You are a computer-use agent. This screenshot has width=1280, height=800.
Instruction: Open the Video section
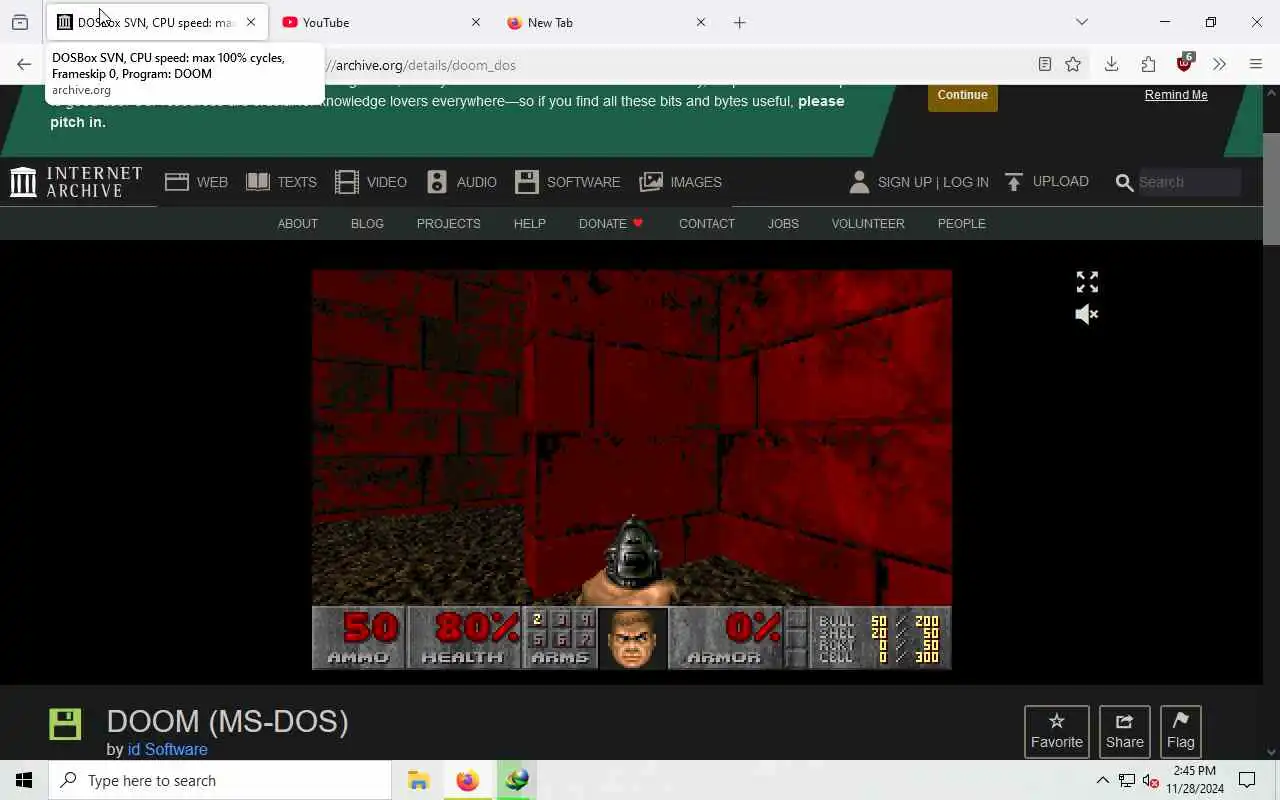(371, 182)
